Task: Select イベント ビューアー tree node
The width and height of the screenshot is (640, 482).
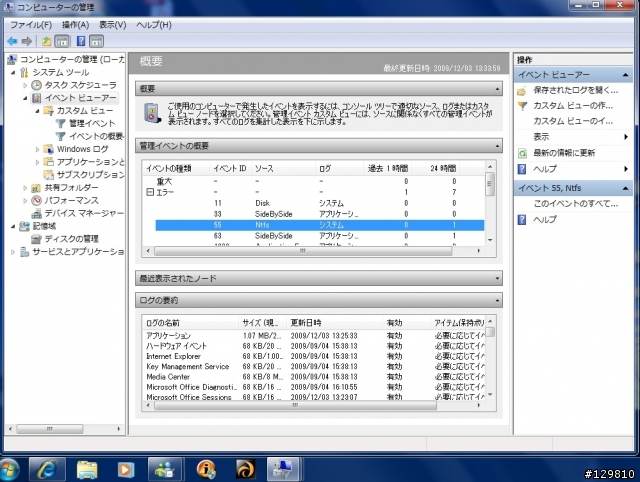Action: coord(80,98)
